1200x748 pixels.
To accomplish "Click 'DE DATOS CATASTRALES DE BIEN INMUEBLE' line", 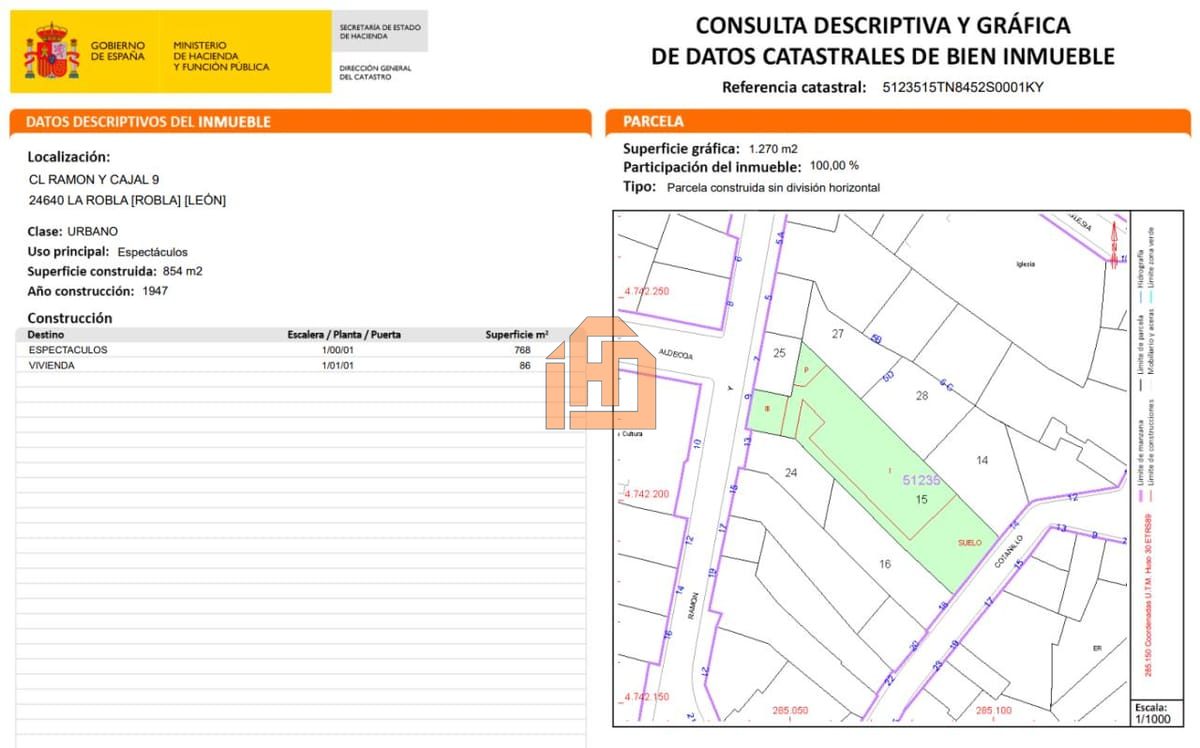I will click(x=883, y=56).
